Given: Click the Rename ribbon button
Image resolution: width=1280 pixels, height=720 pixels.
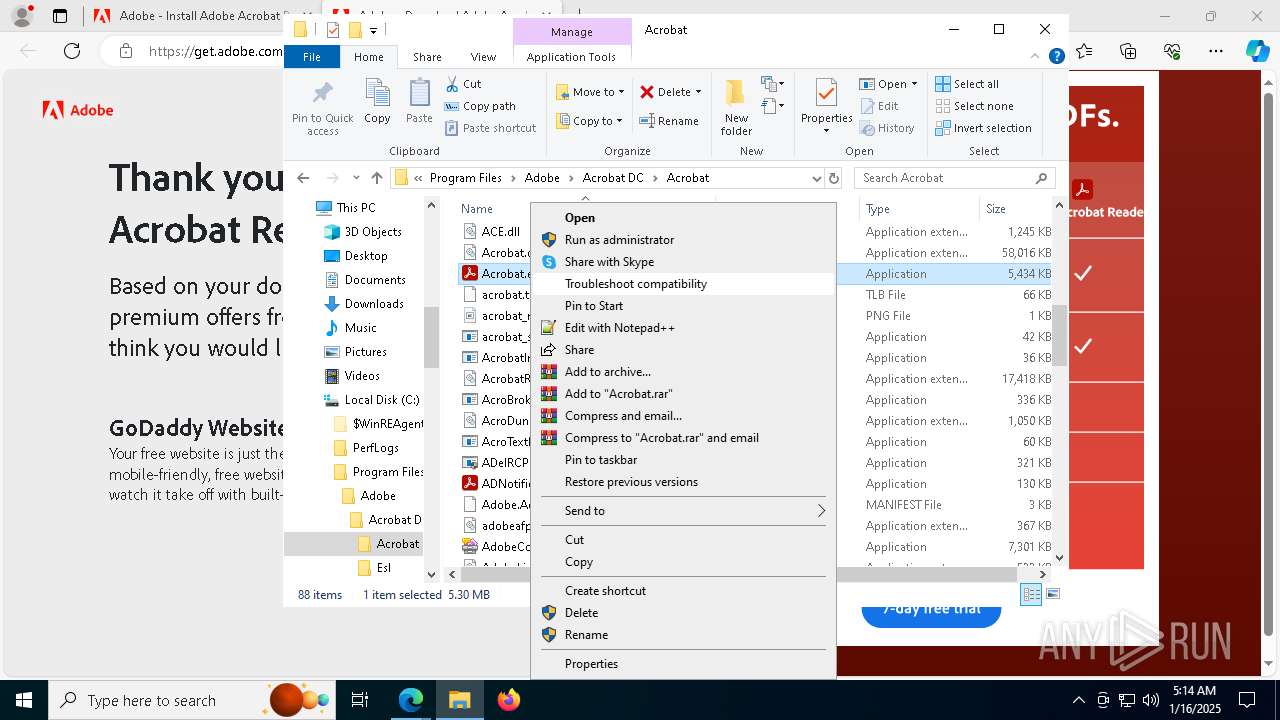Looking at the screenshot, I should point(669,121).
